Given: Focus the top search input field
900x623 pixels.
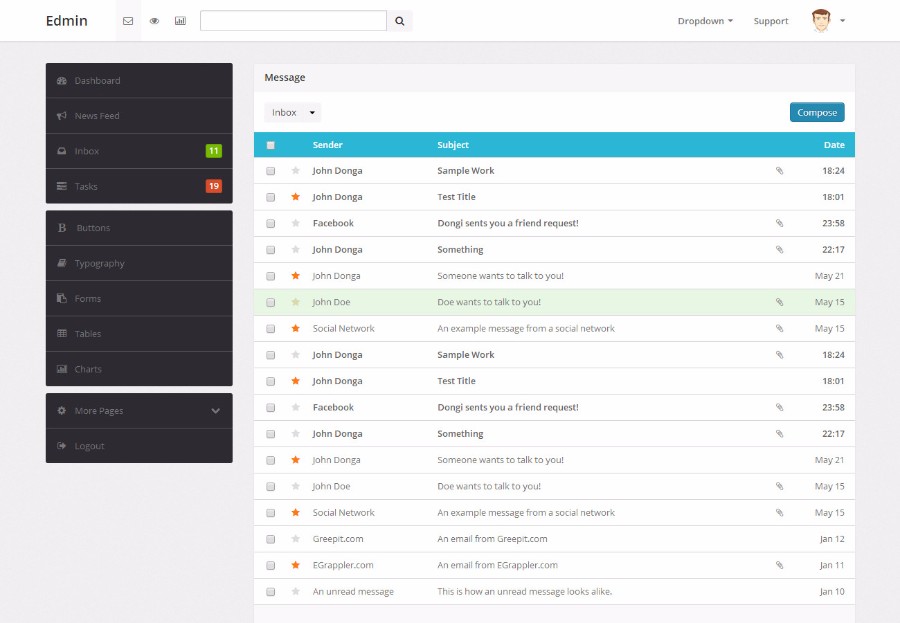Looking at the screenshot, I should tap(293, 21).
